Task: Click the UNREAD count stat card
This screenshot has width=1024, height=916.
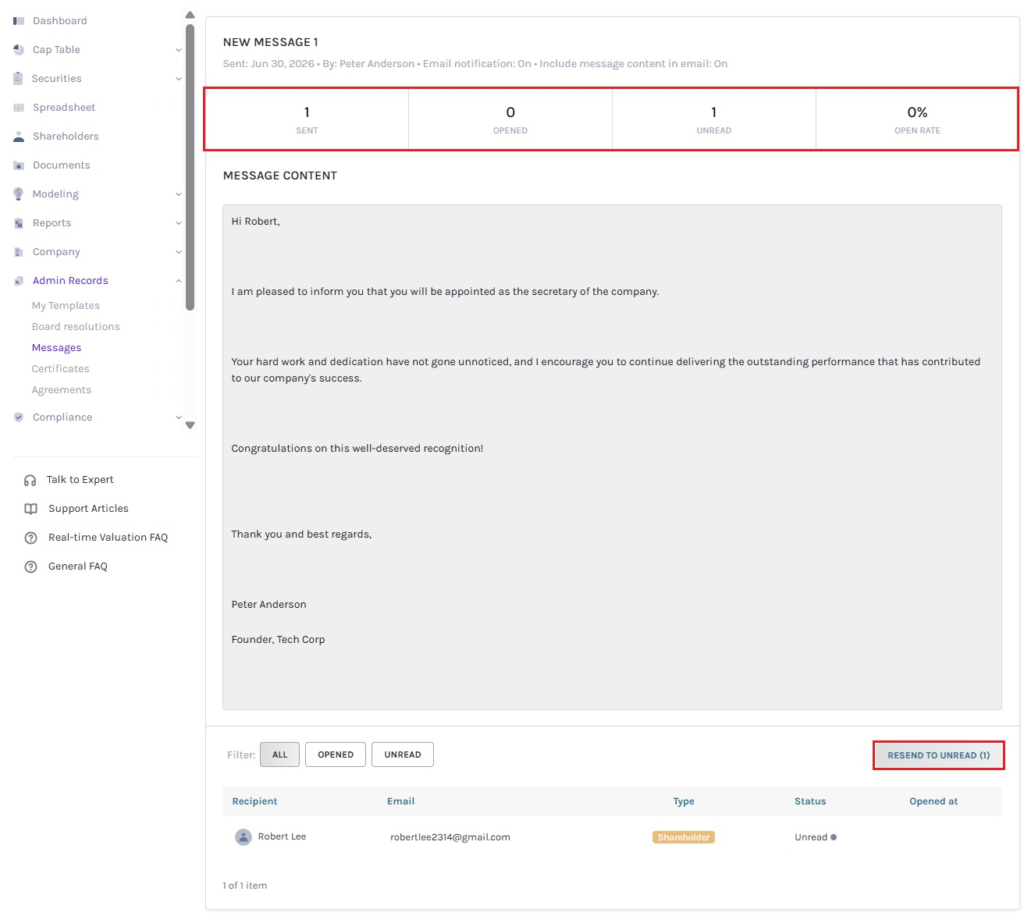Action: [x=714, y=119]
